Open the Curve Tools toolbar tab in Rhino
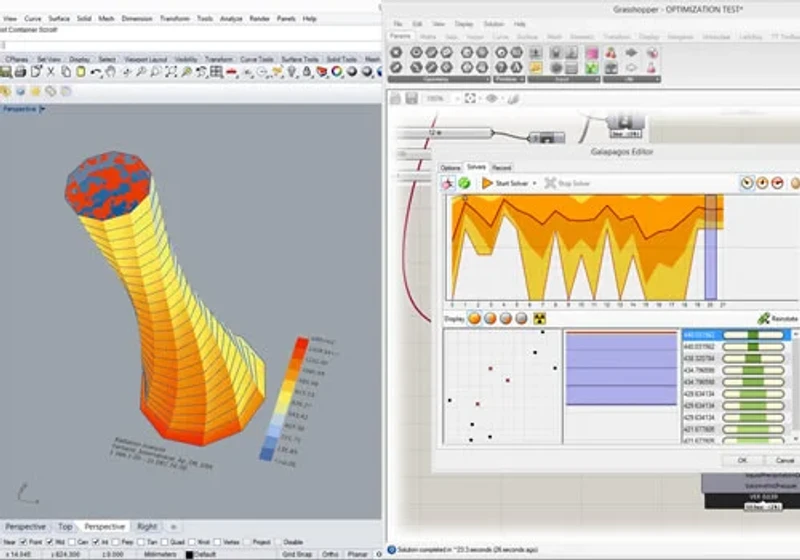 257,59
